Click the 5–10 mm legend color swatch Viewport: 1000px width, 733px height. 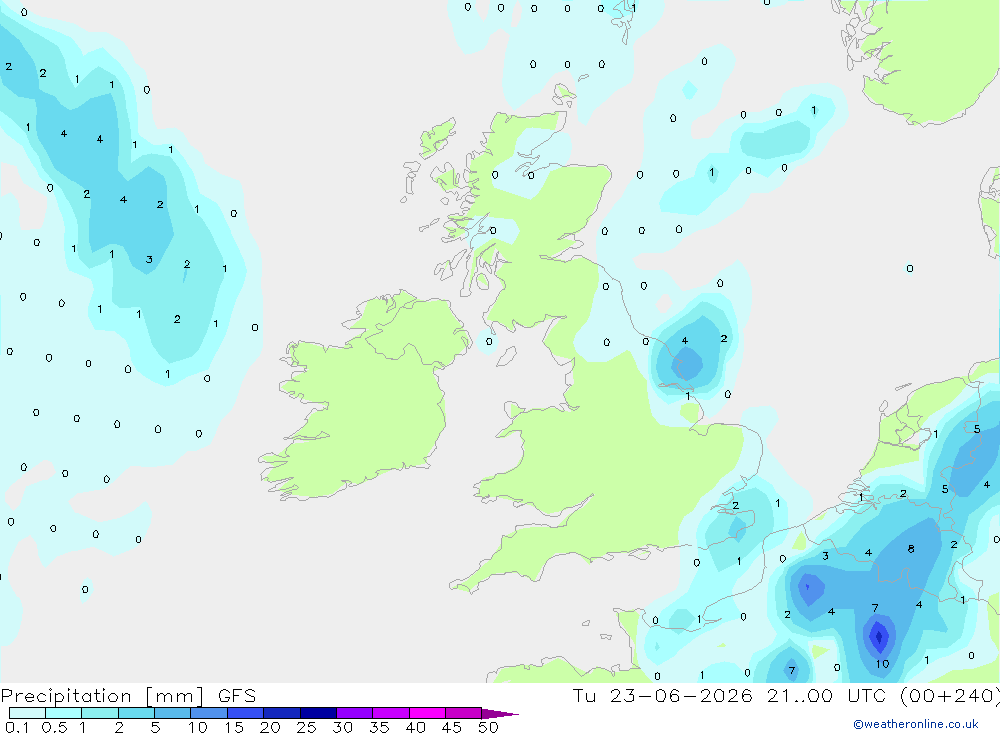pyautogui.click(x=173, y=713)
